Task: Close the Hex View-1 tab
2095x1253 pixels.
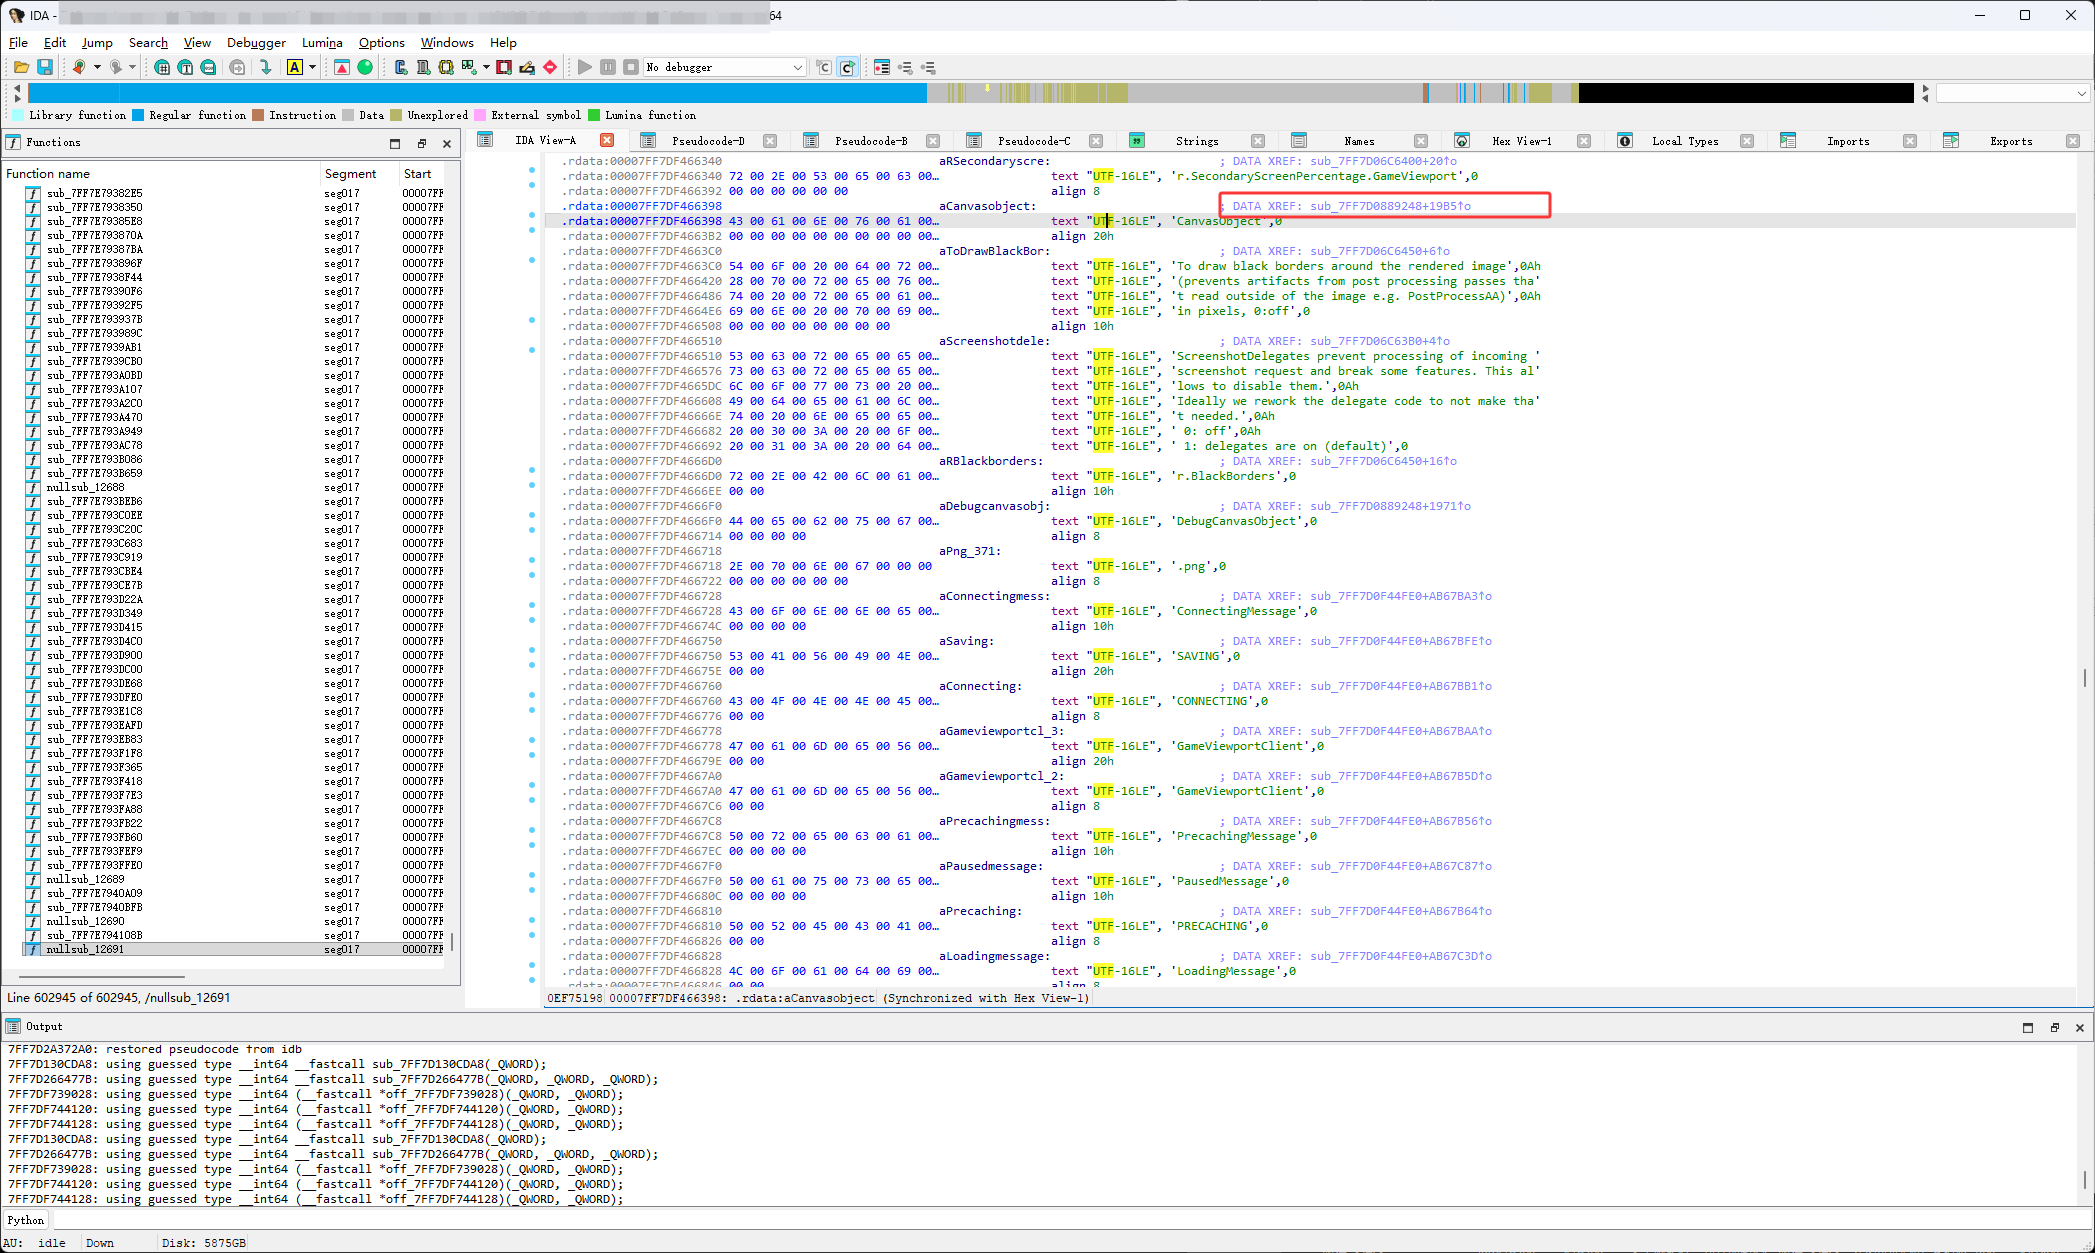Action: click(x=1584, y=141)
